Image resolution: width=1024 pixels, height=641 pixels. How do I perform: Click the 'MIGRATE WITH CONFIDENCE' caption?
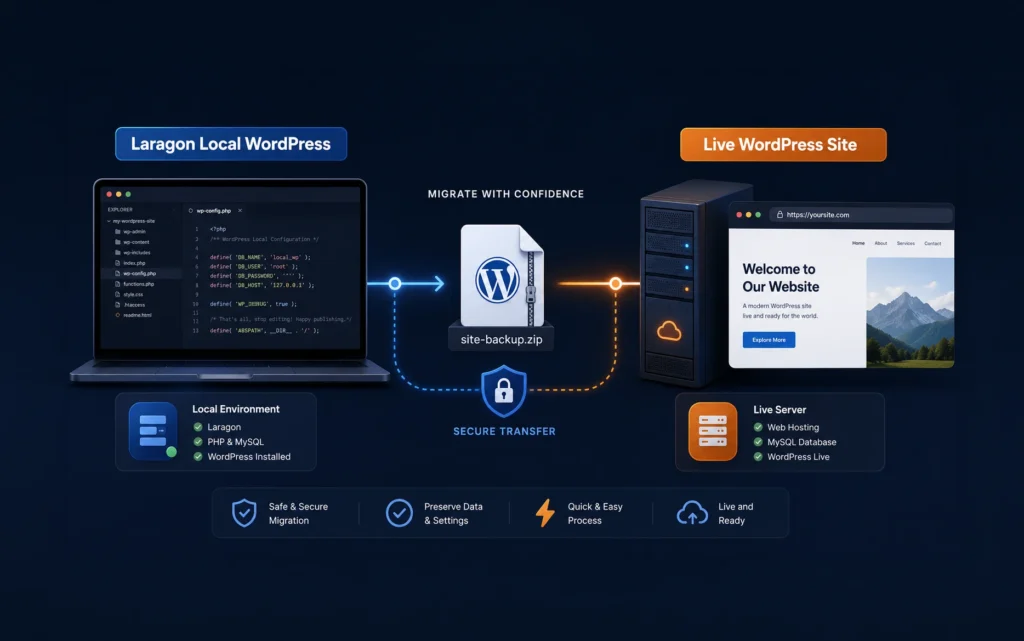[505, 194]
